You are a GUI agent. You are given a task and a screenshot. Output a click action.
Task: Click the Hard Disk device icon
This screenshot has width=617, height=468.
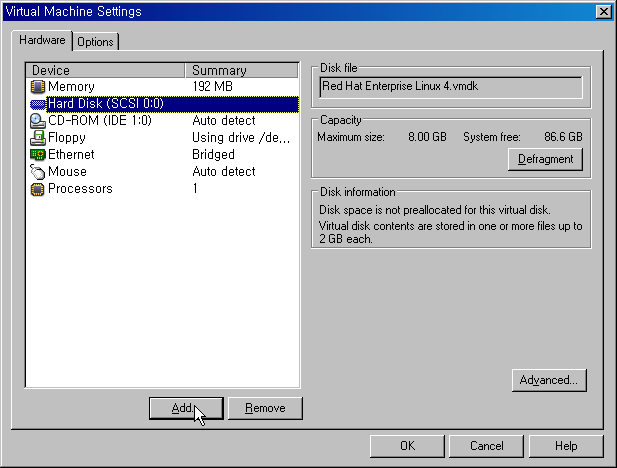[38, 104]
